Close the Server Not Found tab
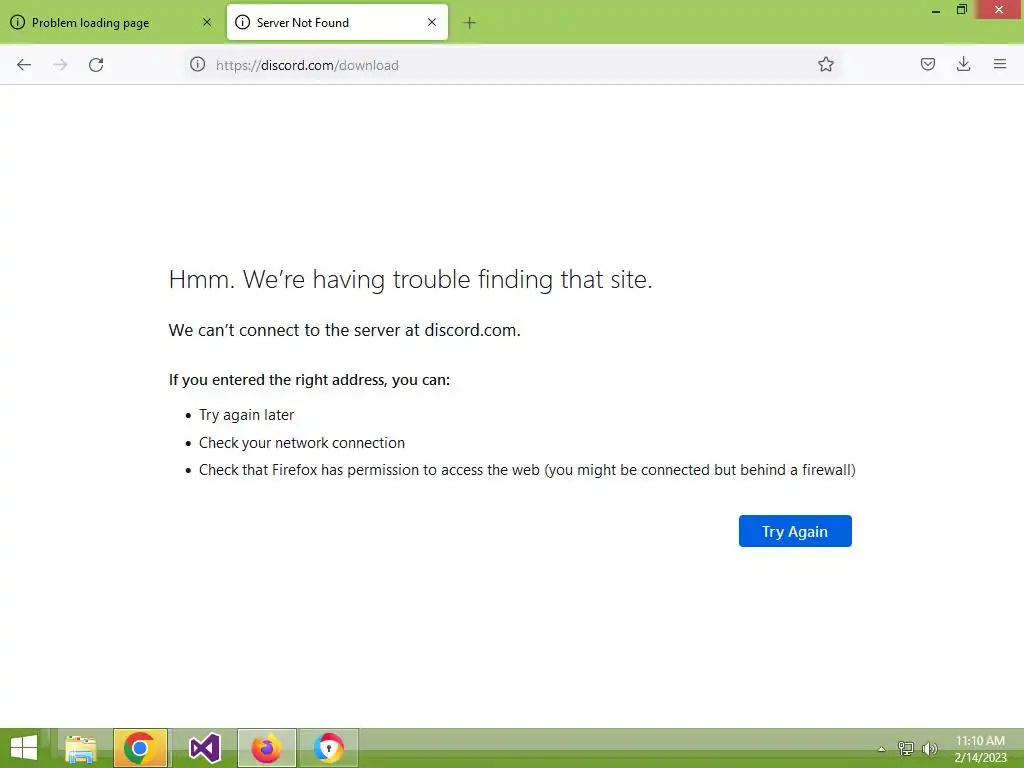This screenshot has height=768, width=1024. pyautogui.click(x=432, y=22)
